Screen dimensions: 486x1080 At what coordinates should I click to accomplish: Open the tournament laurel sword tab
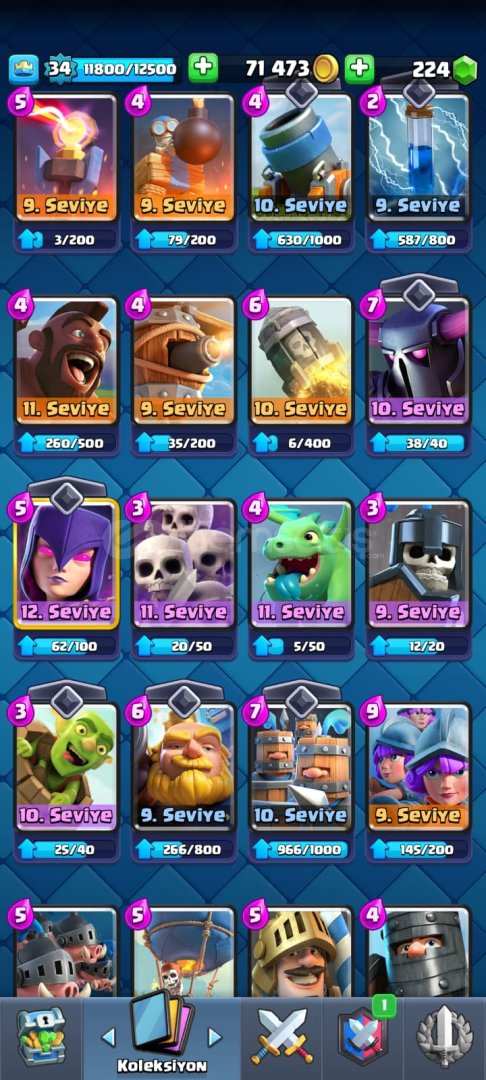[x=445, y=1036]
